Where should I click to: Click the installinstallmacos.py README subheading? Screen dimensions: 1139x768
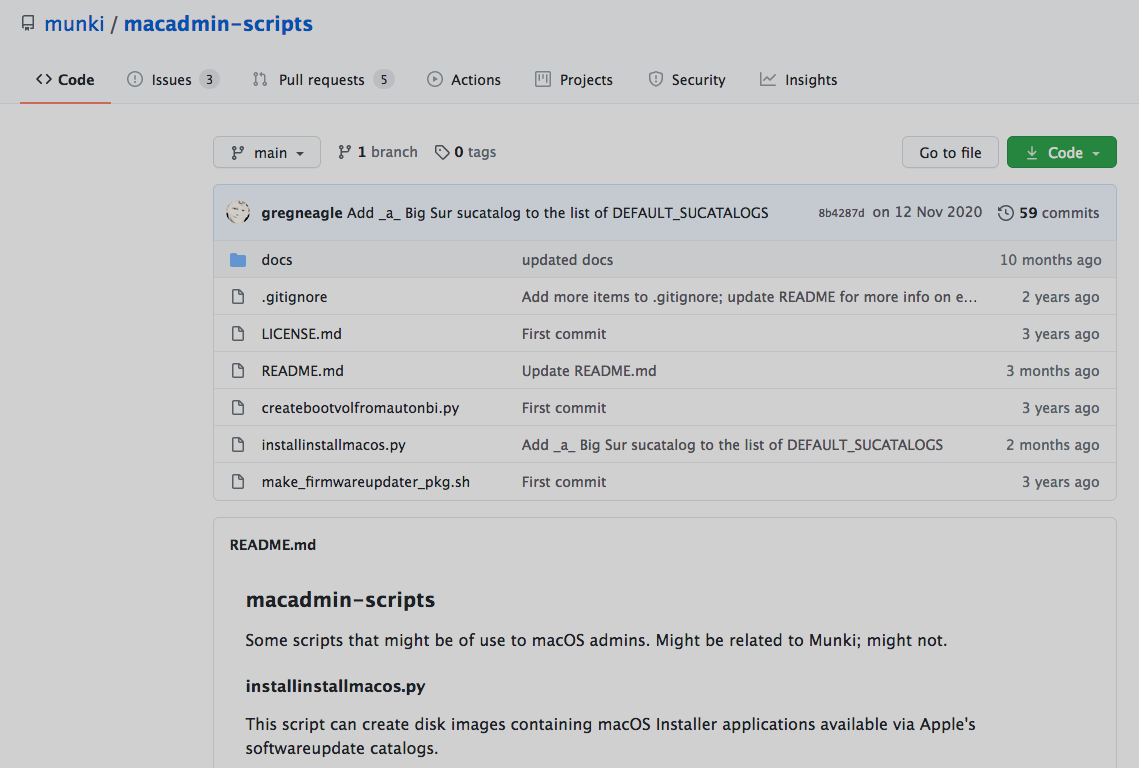pyautogui.click(x=335, y=686)
